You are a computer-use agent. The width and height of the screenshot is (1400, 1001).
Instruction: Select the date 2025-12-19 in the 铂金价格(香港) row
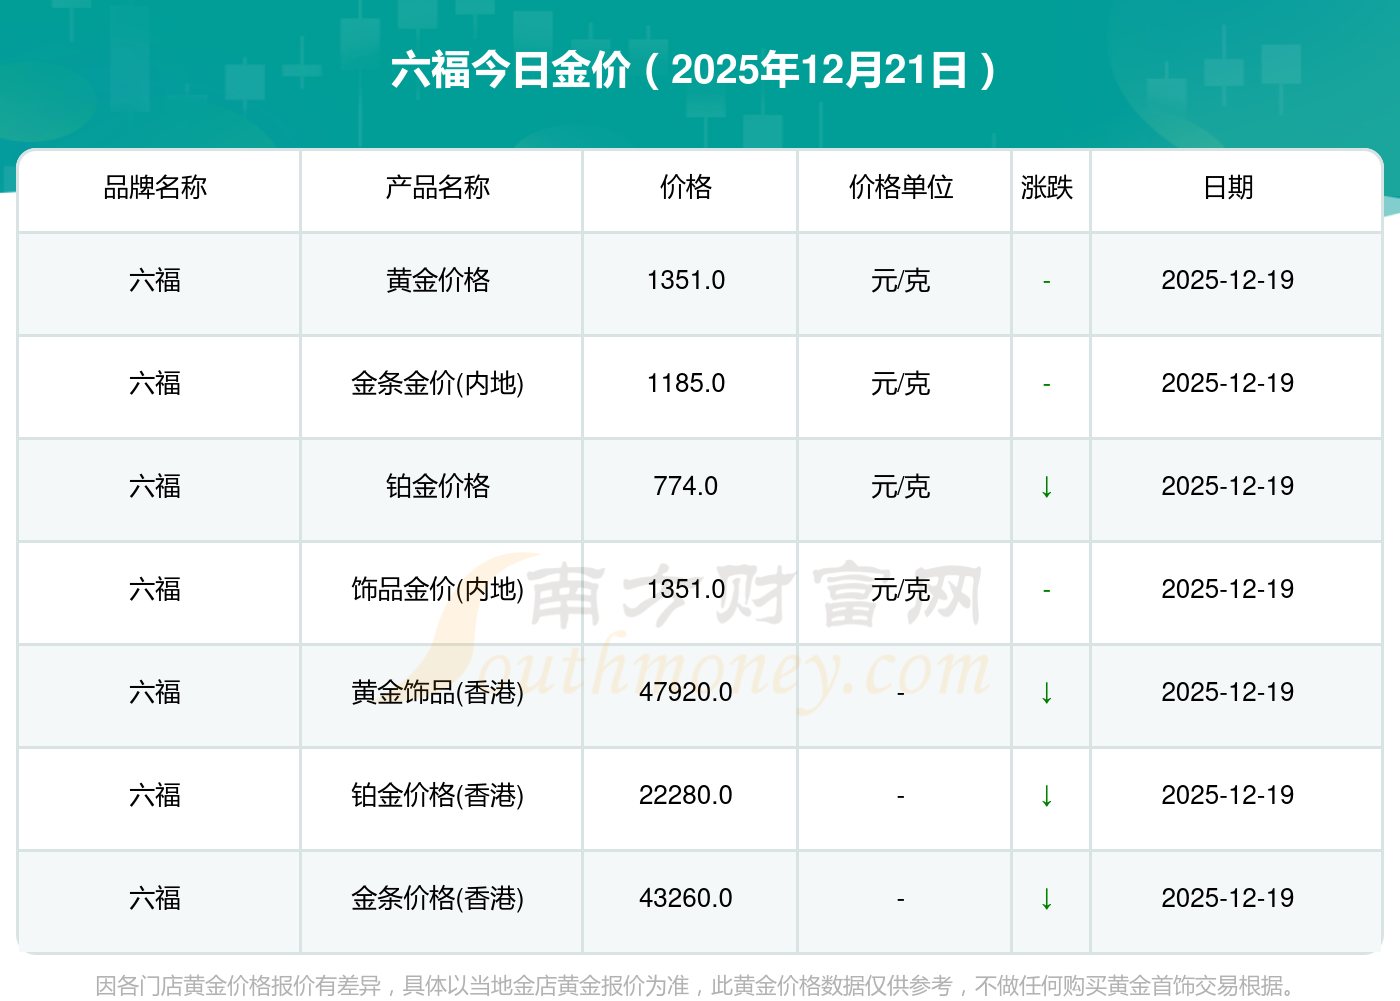(1228, 796)
